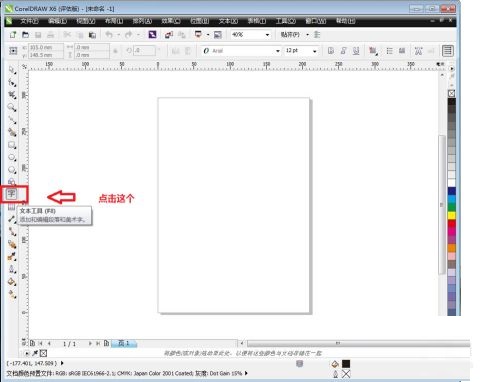
Task: Click the horizontal scrollbar at bottom
Action: pyautogui.click(x=359, y=343)
